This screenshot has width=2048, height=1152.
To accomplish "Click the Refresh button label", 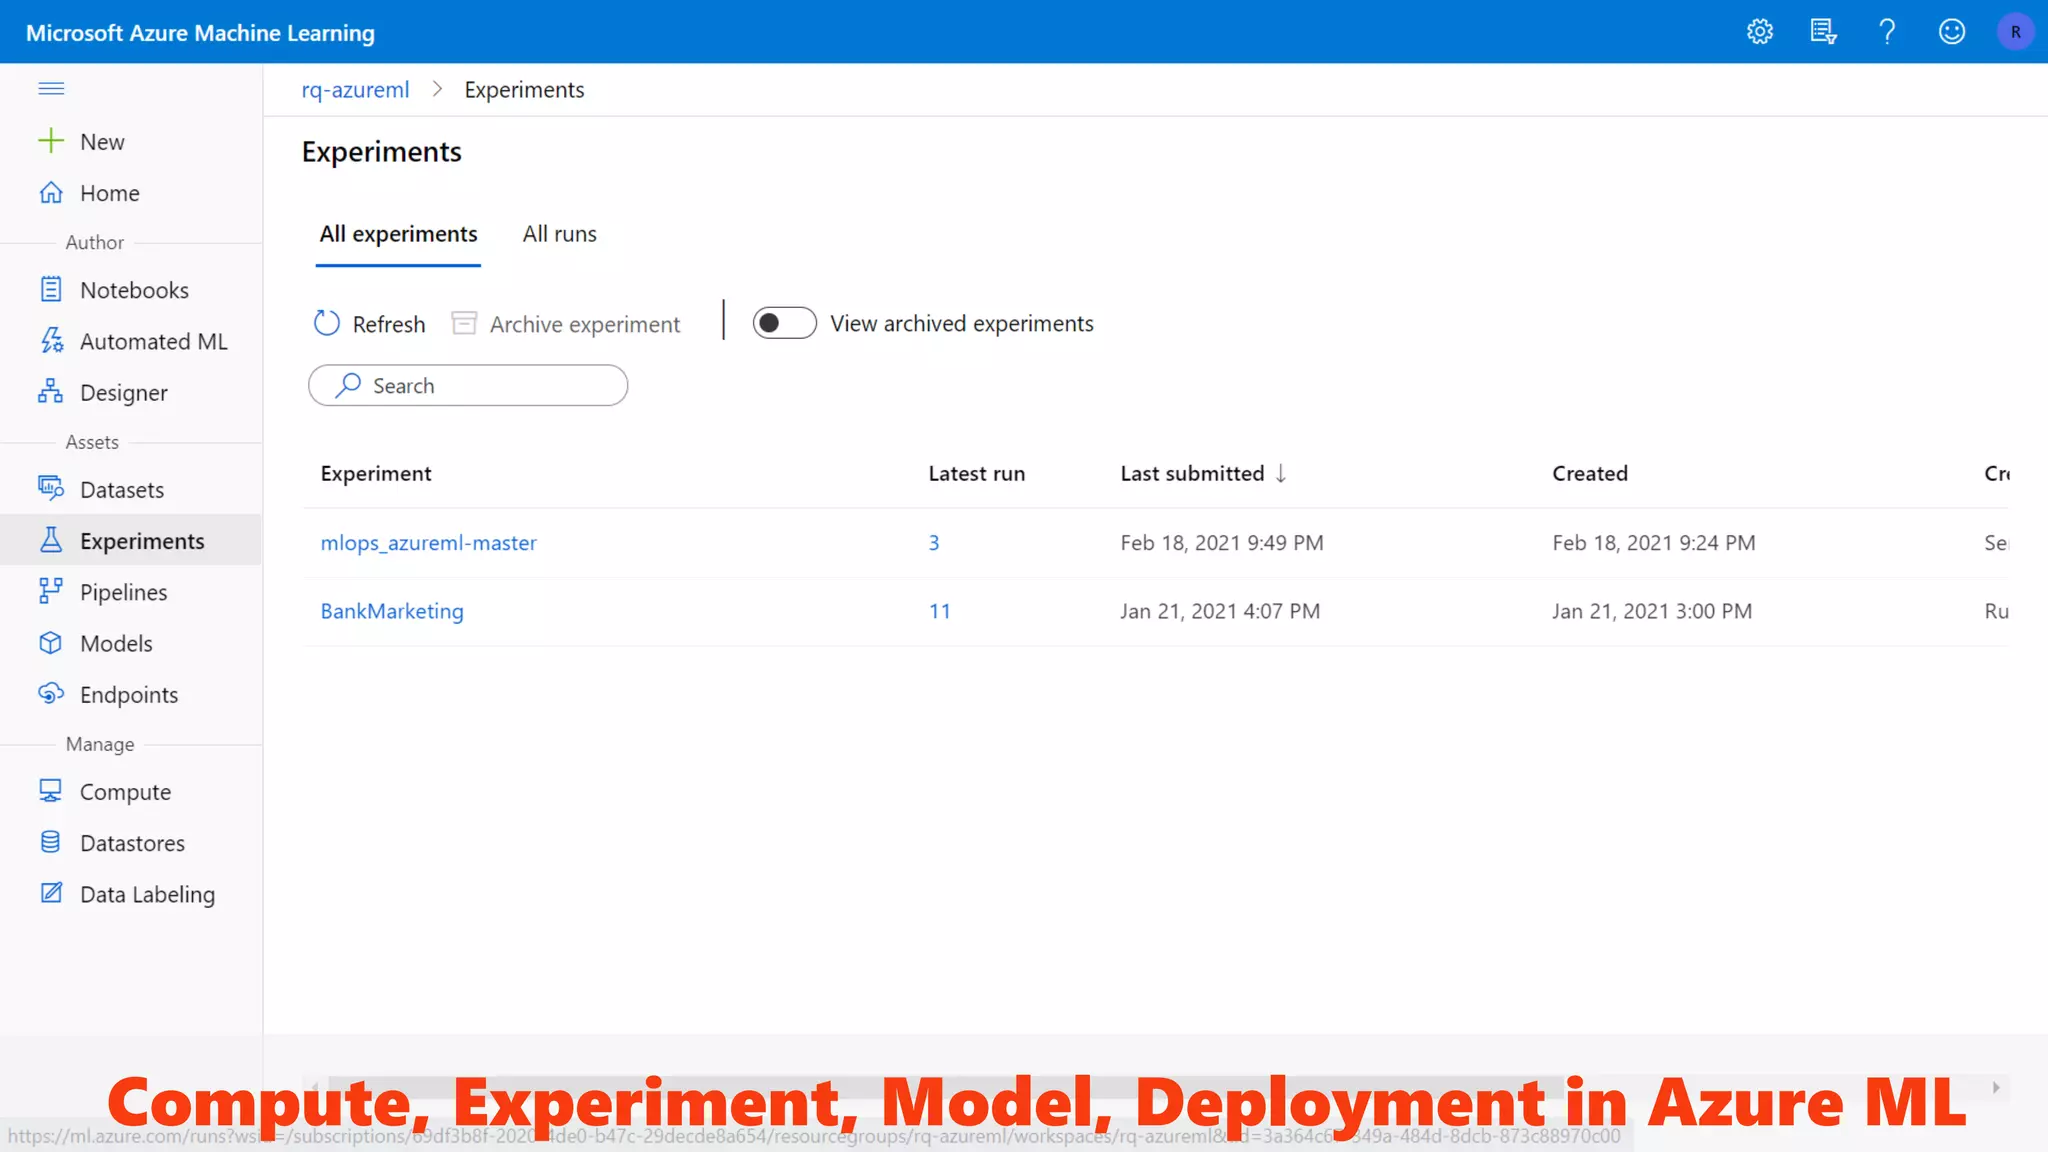I will click(x=388, y=324).
